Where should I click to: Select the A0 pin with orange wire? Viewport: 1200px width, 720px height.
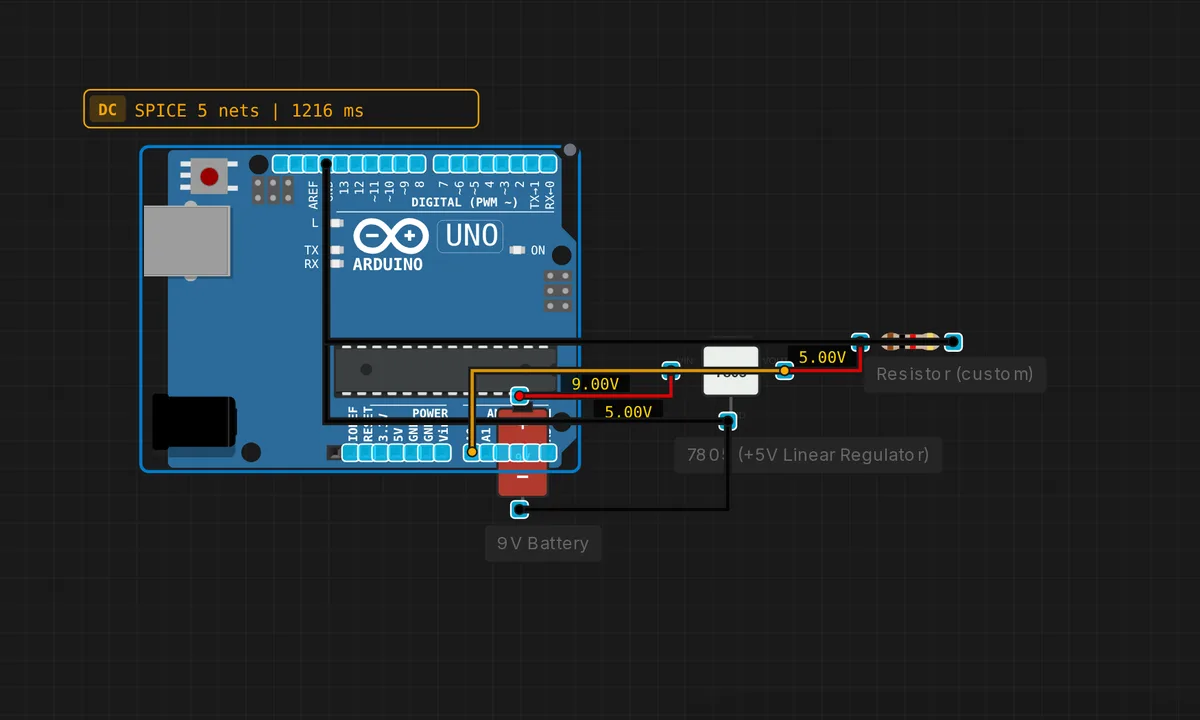[472, 453]
